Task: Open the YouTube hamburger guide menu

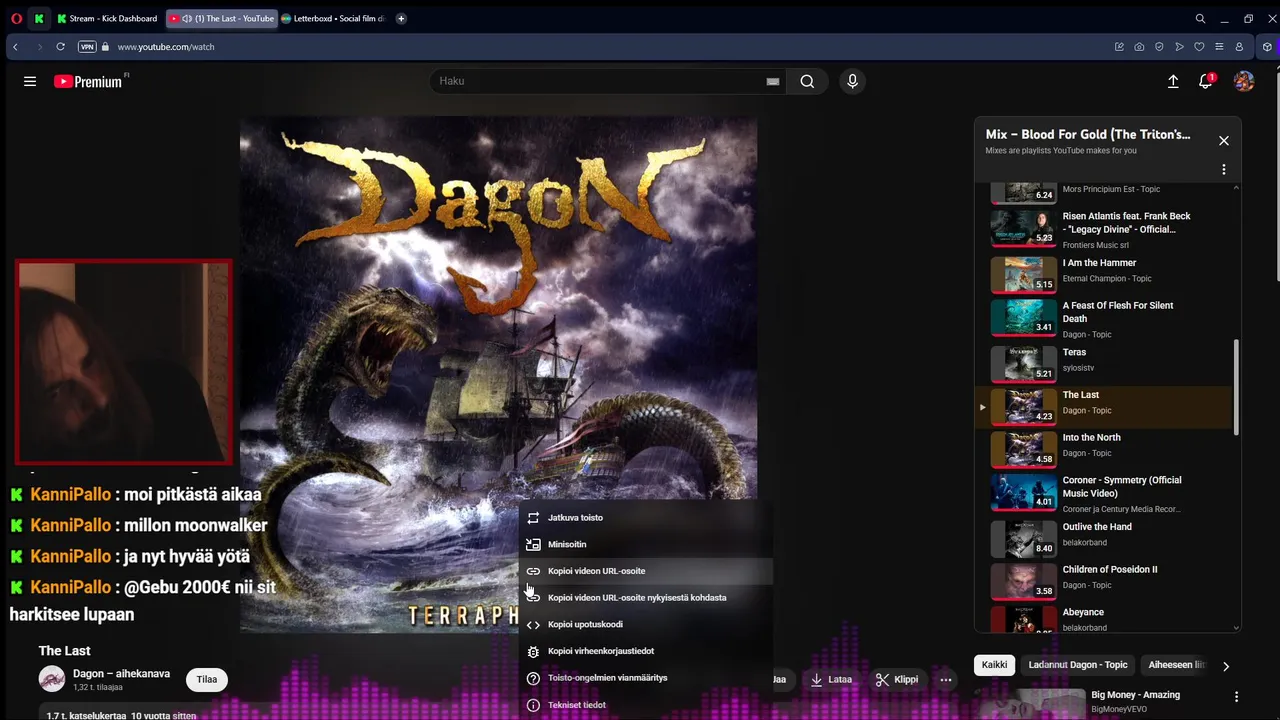Action: point(30,81)
